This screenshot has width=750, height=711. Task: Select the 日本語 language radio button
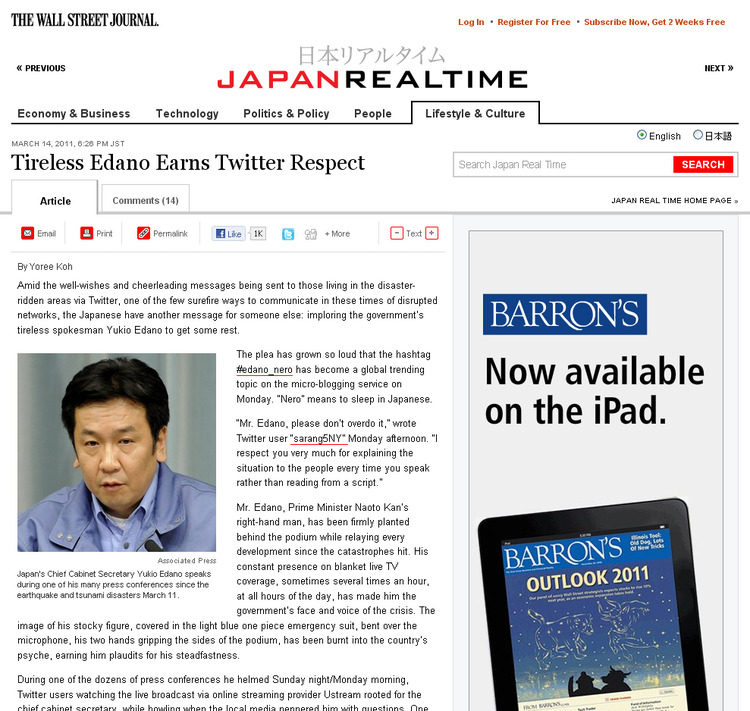tap(698, 135)
